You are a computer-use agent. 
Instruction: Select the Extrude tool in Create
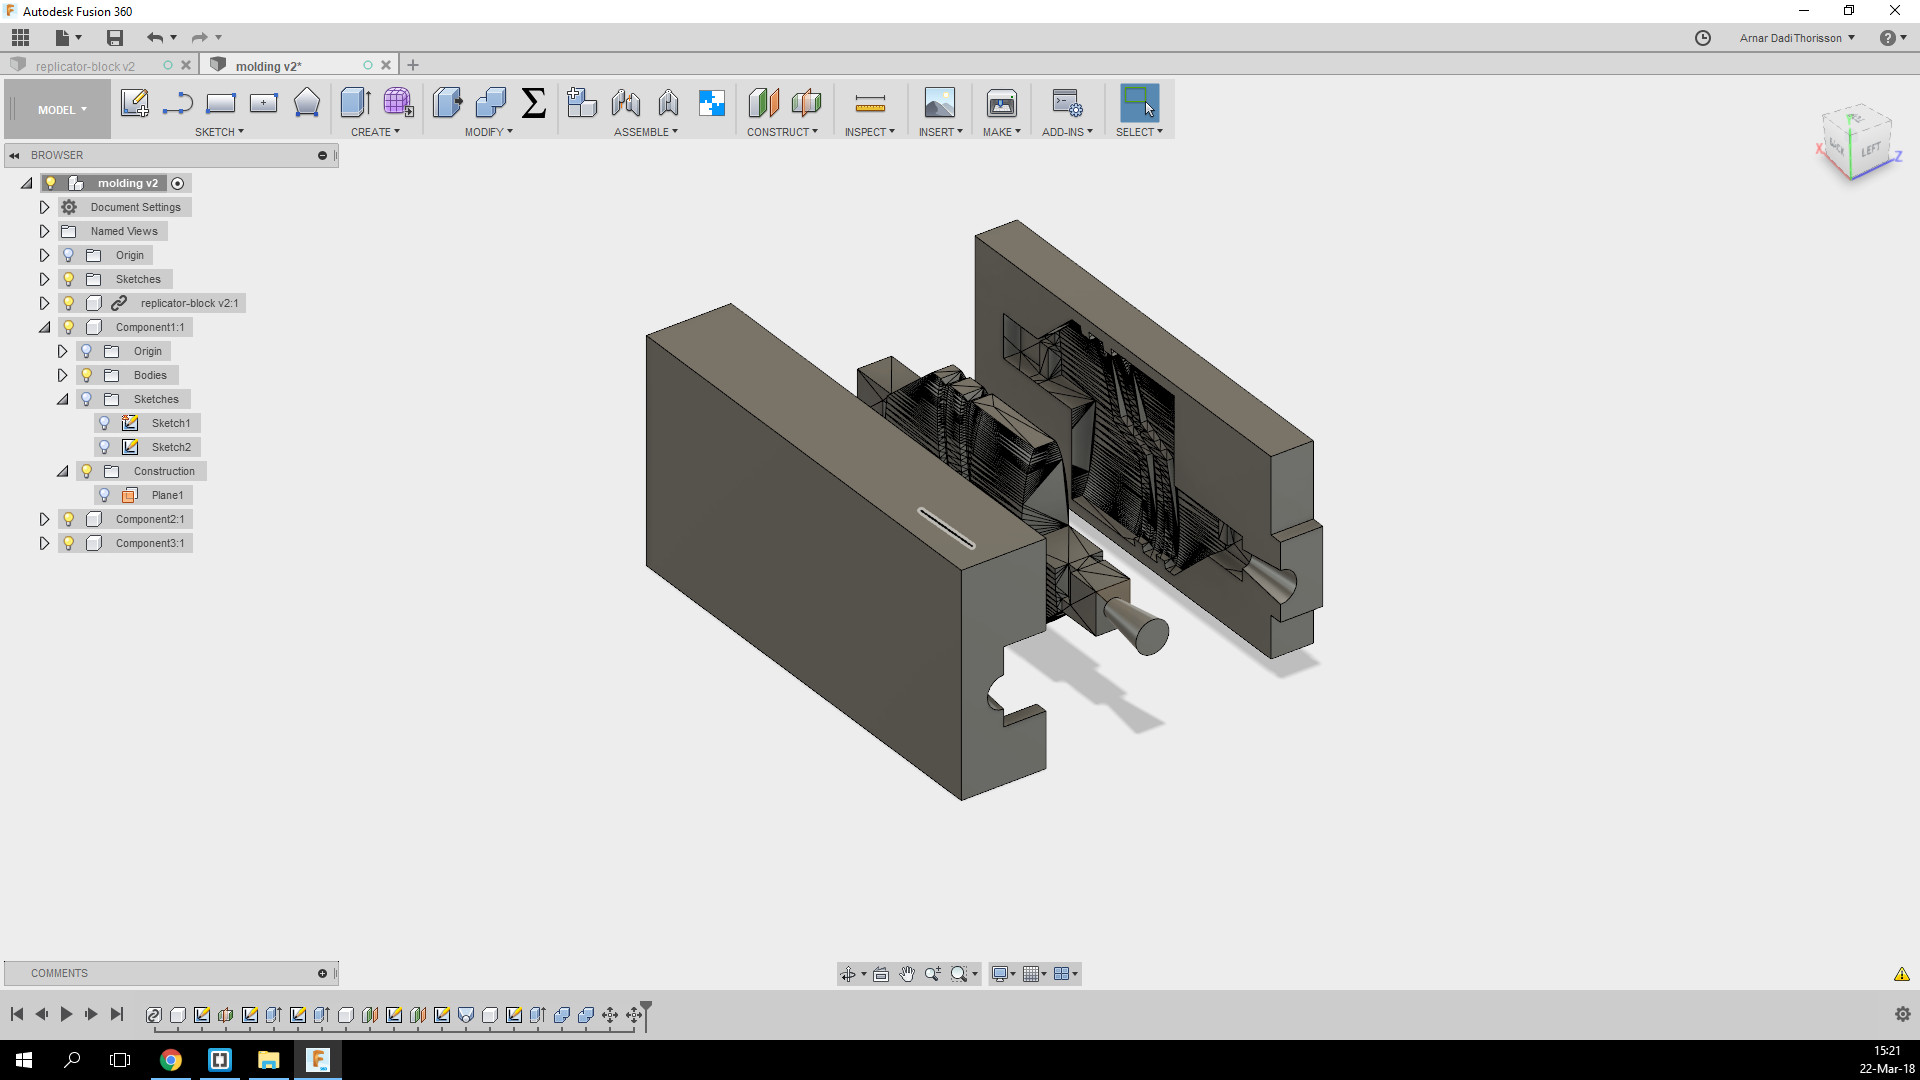click(x=355, y=103)
